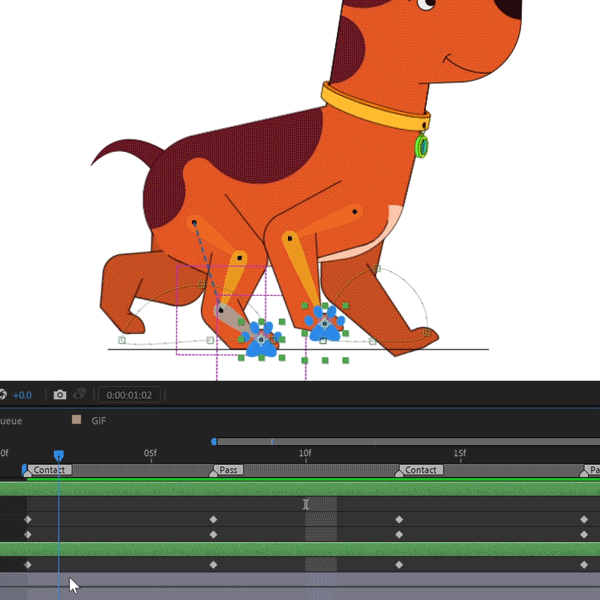Select the blue front paw controller
This screenshot has height=600, width=600.
tap(325, 324)
